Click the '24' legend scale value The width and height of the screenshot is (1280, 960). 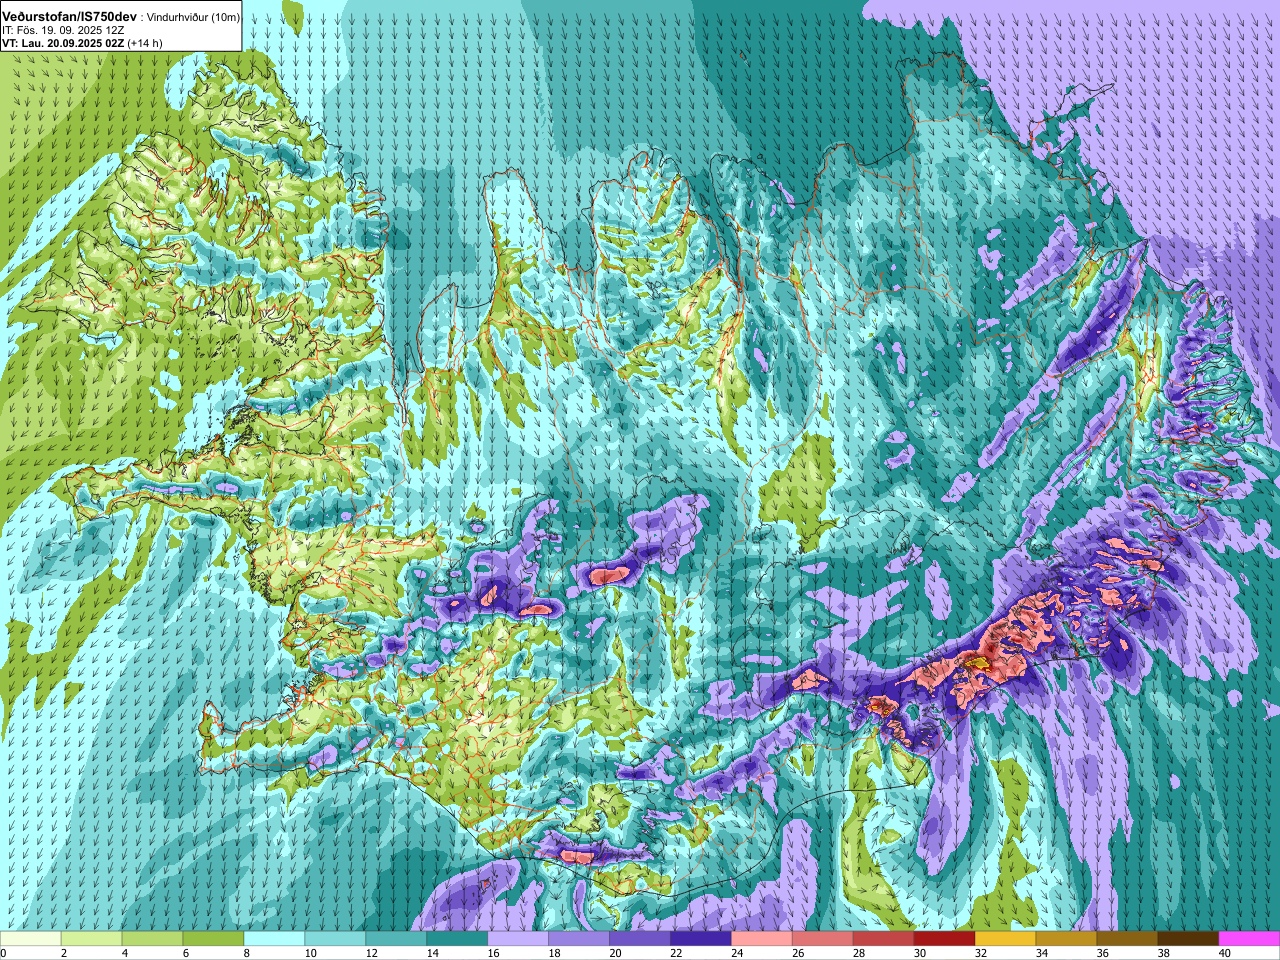(x=737, y=953)
